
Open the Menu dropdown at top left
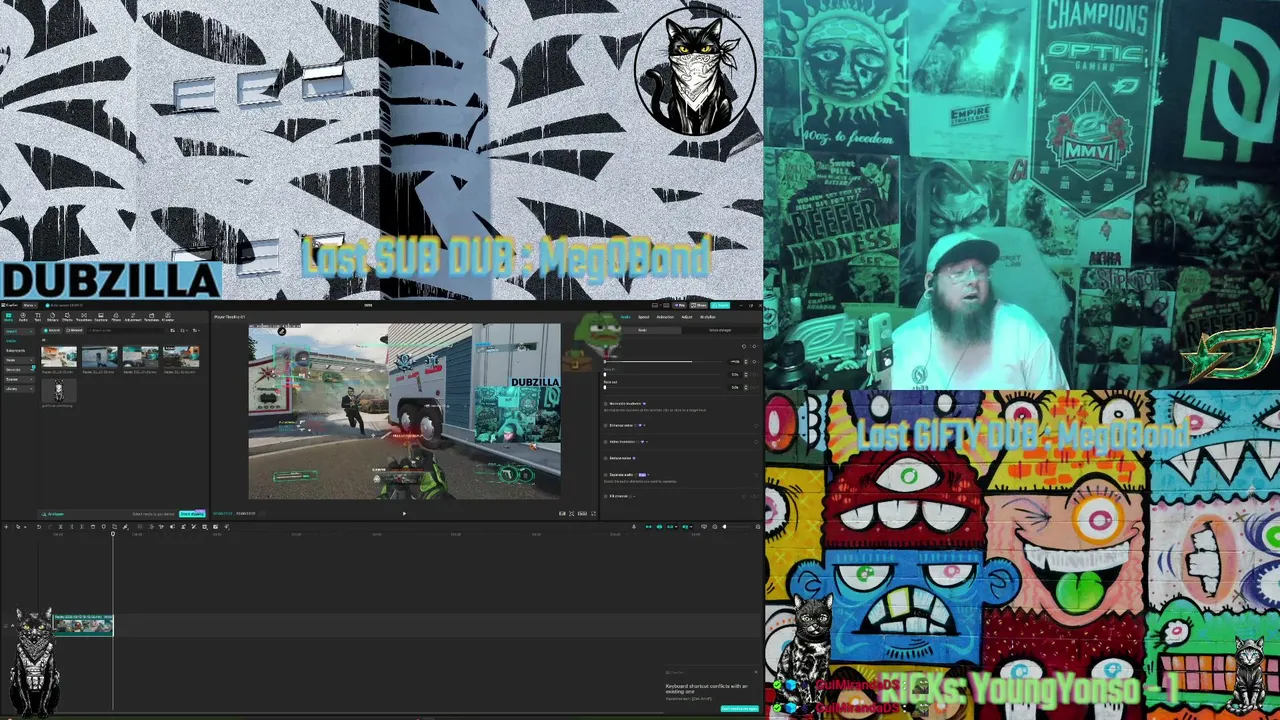tap(30, 305)
